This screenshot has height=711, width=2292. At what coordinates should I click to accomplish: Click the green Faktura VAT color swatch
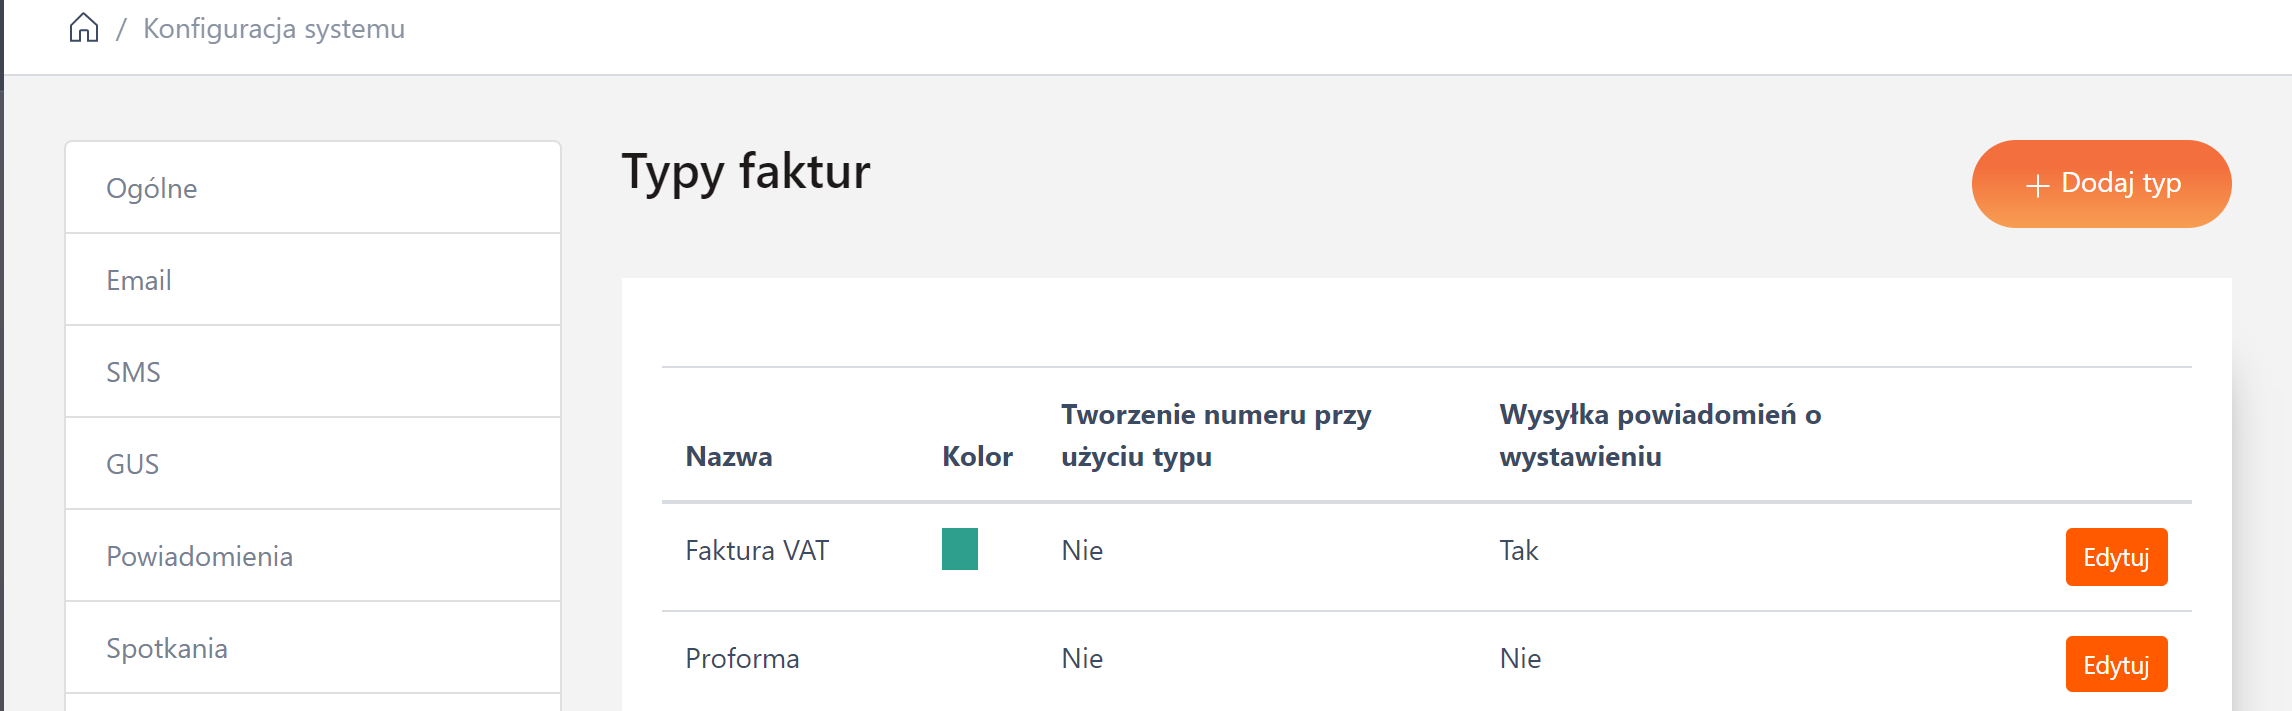pyautogui.click(x=960, y=549)
